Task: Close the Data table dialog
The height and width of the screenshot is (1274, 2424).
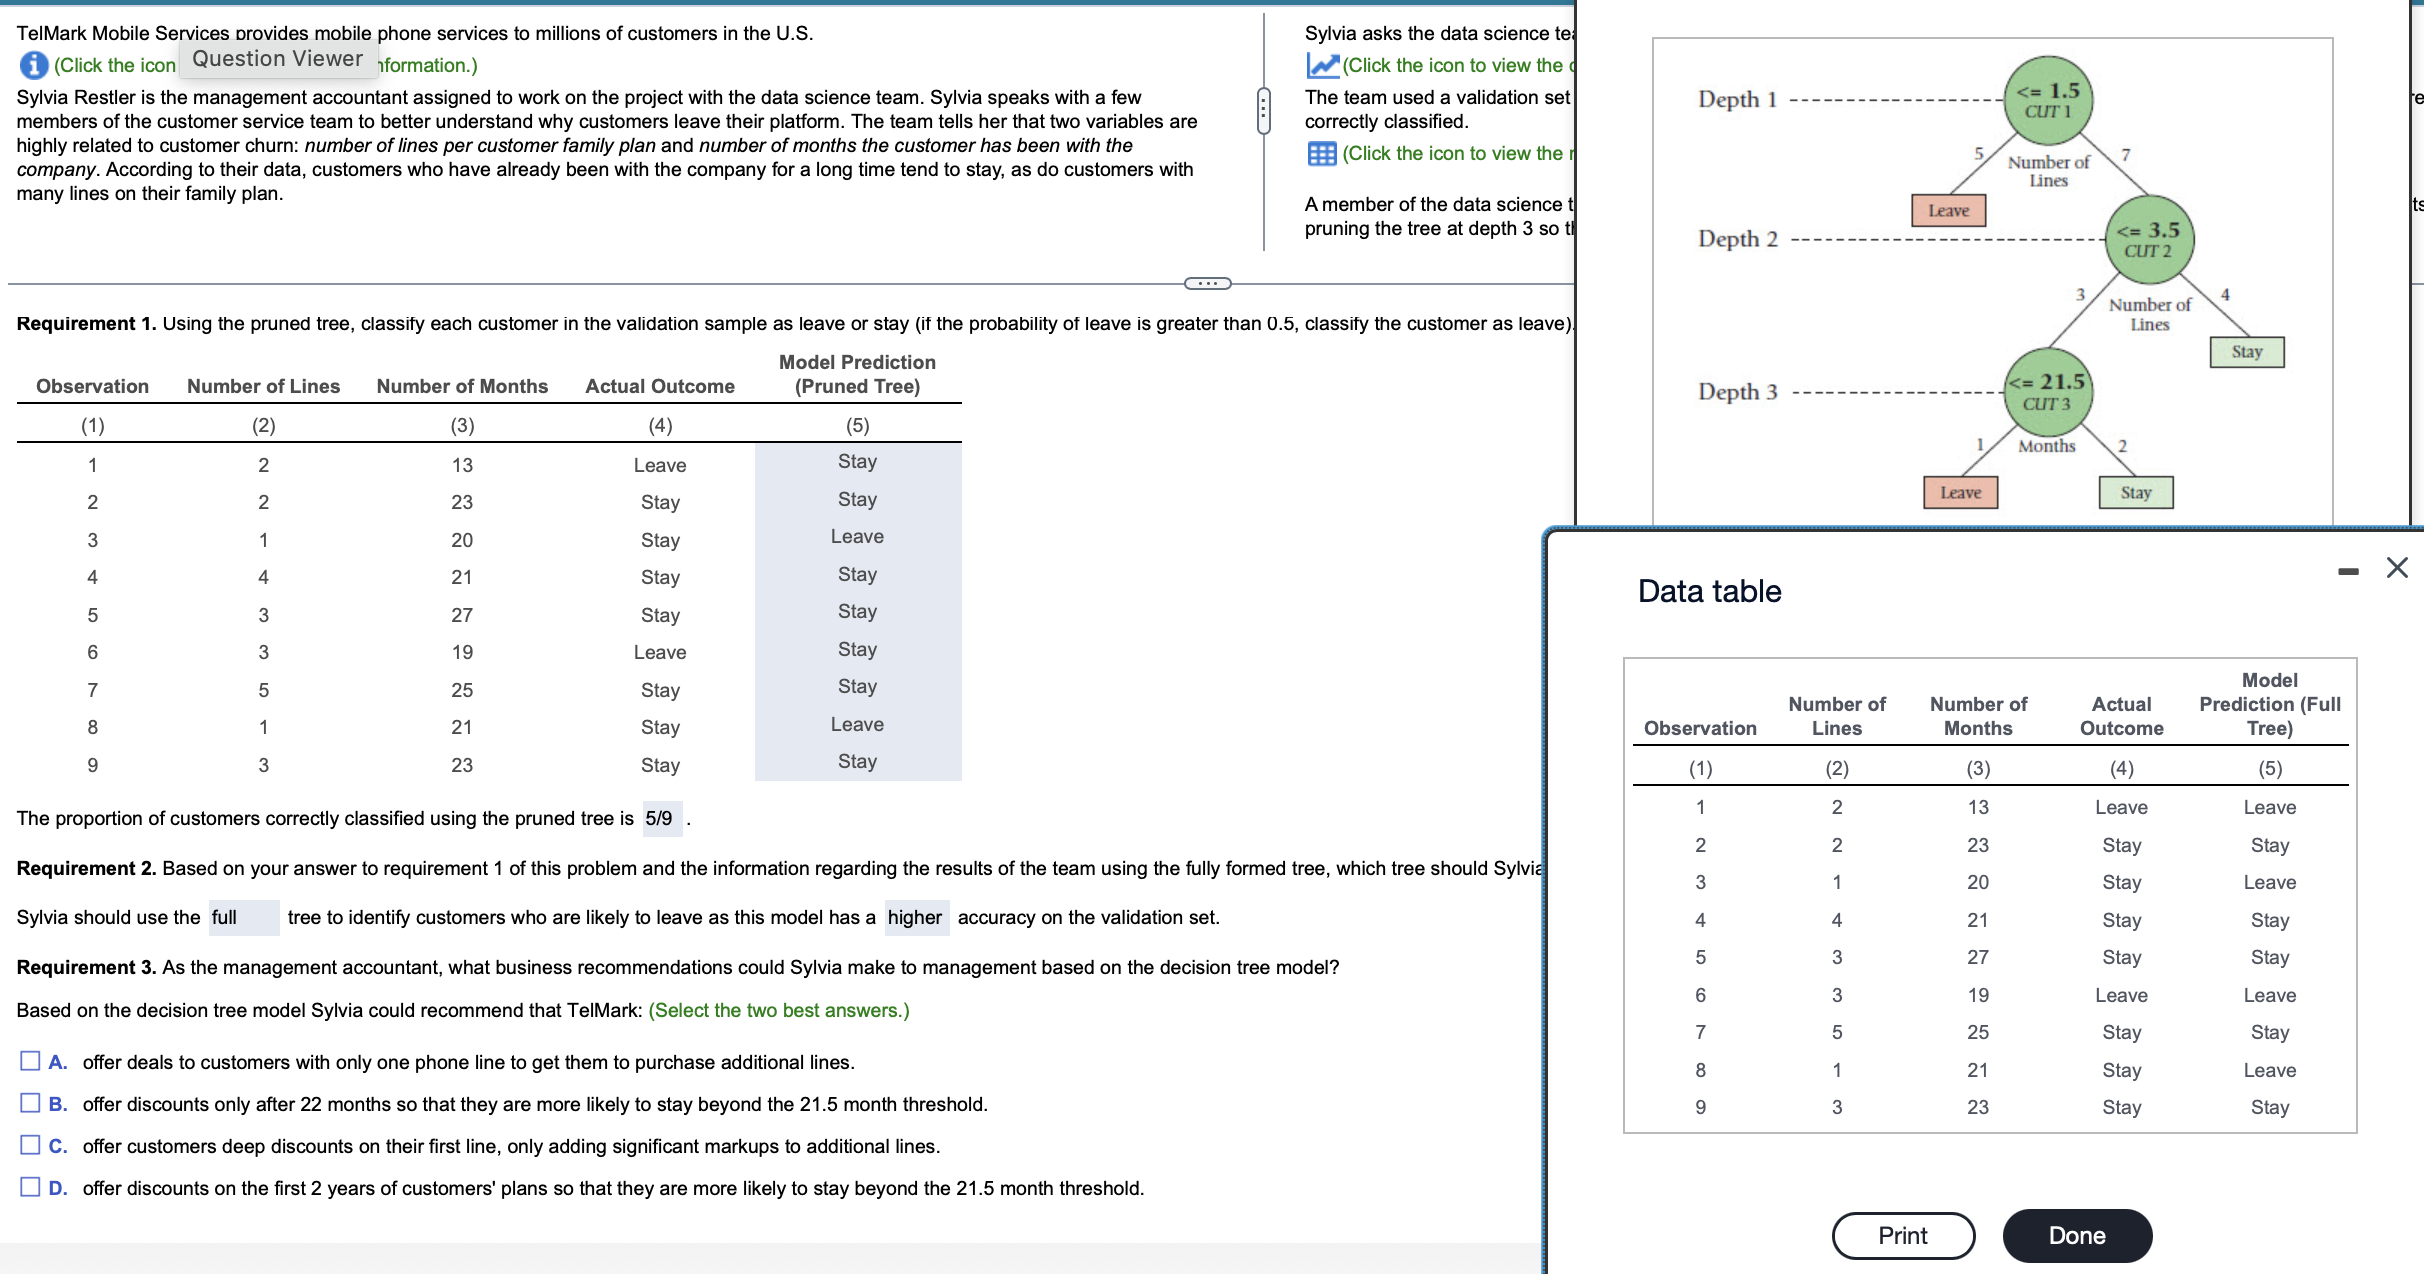Action: pyautogui.click(x=2397, y=568)
